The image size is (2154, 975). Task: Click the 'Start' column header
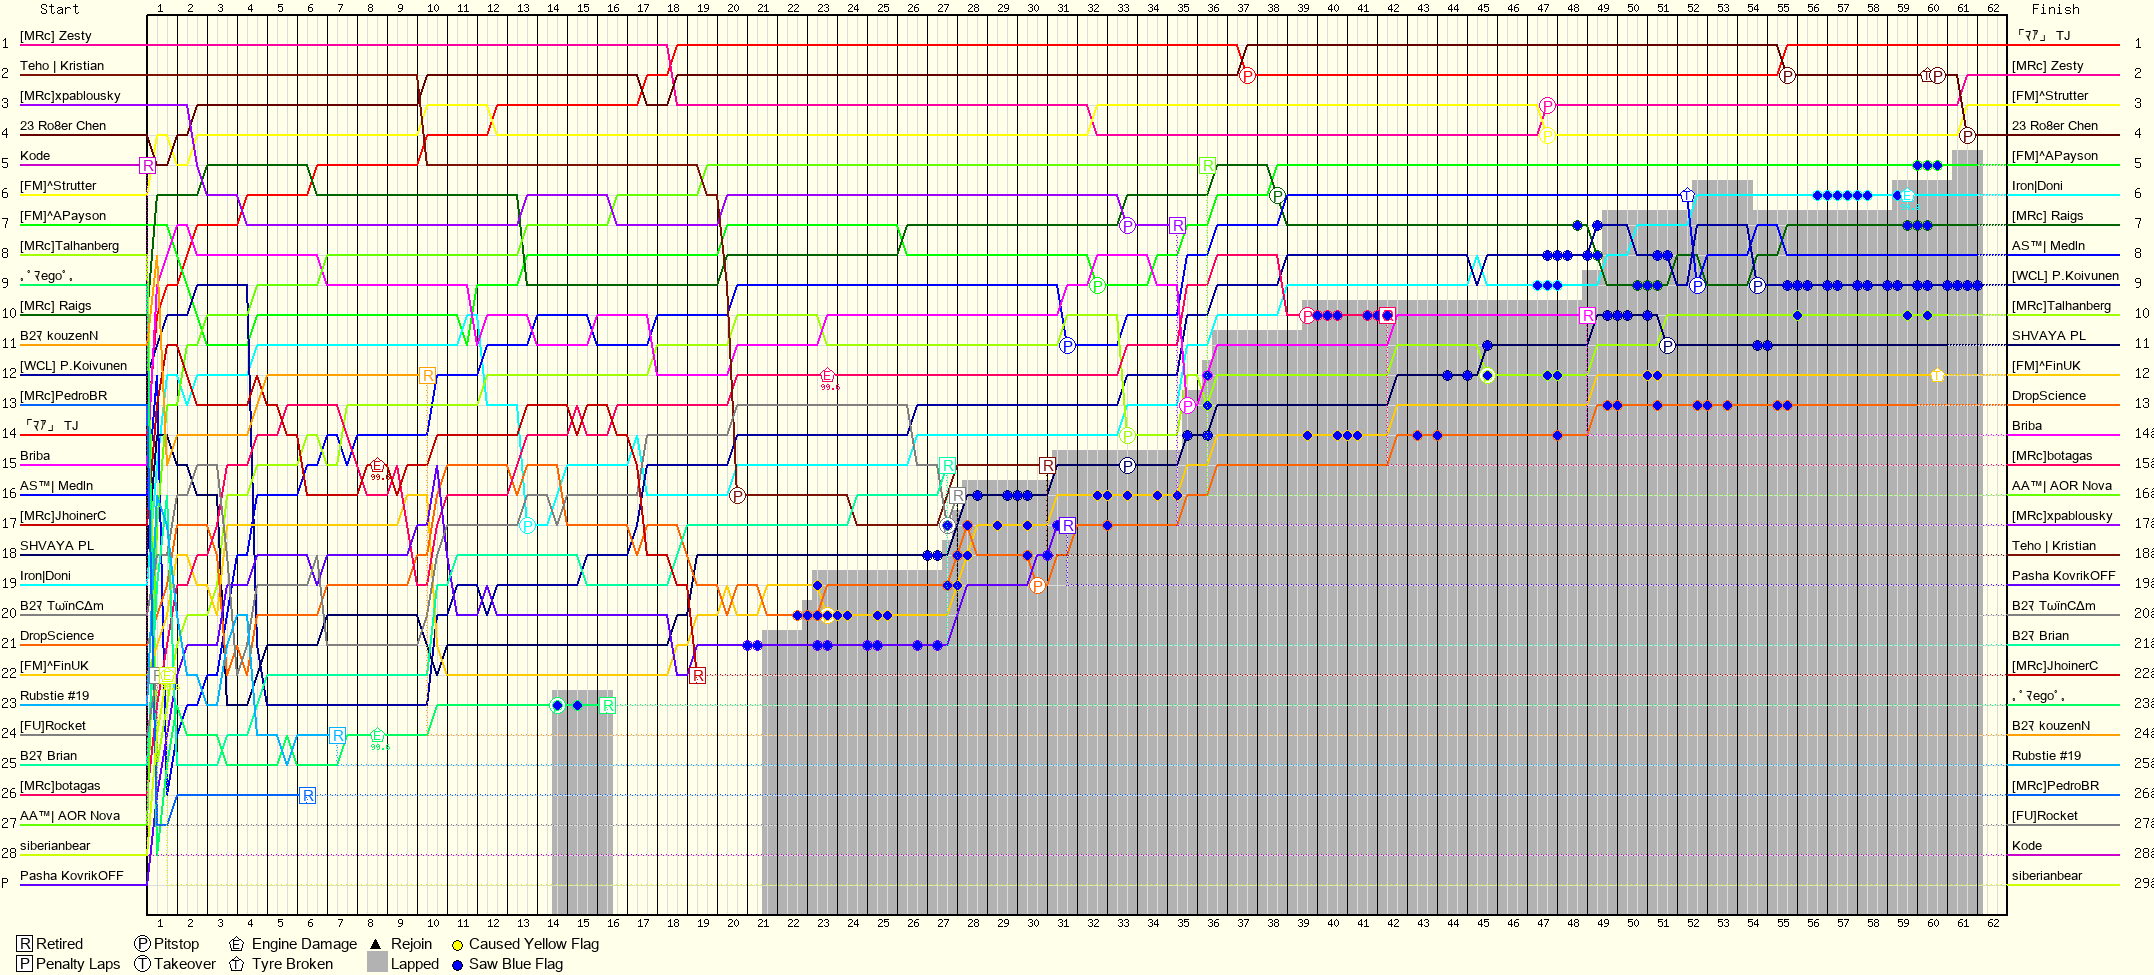[59, 9]
